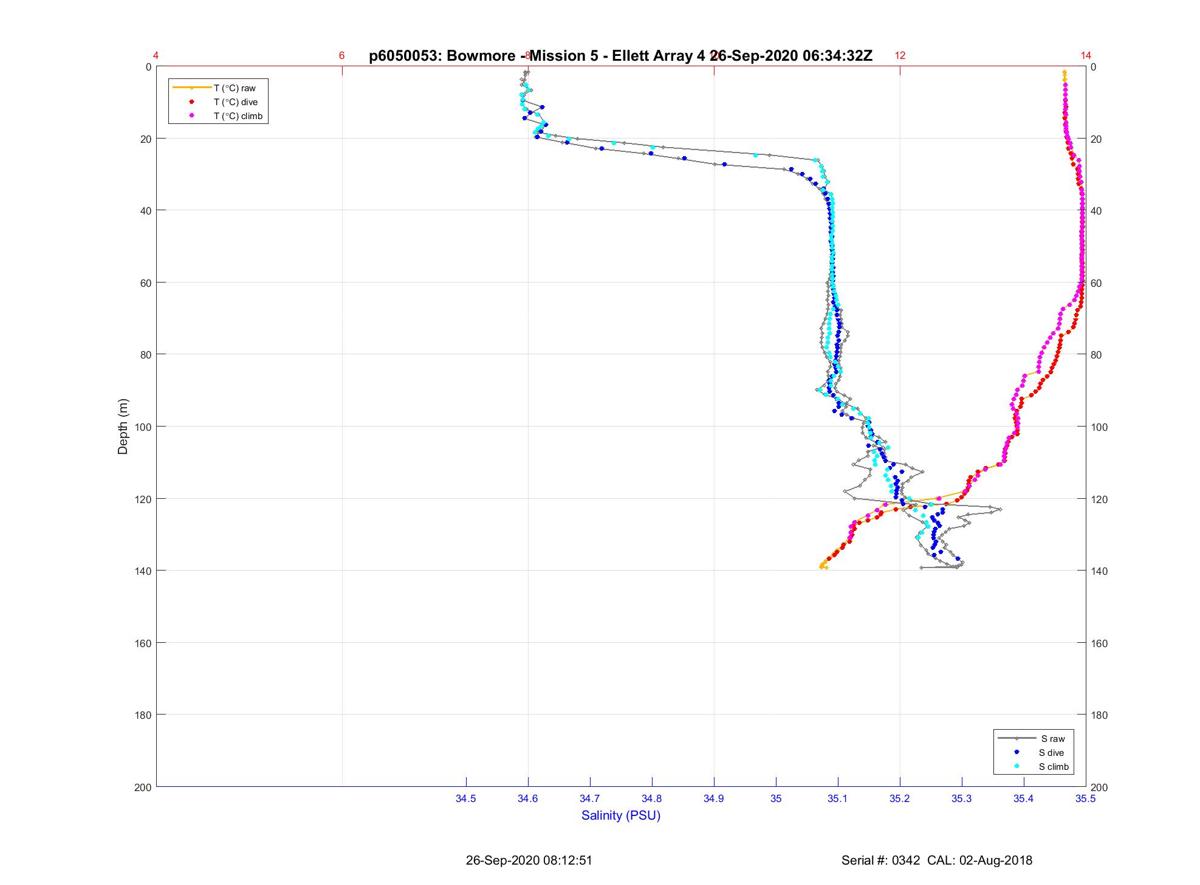The image size is (1200, 885).
Task: Click the 140 tick on the right depth axis
Action: 1100,571
